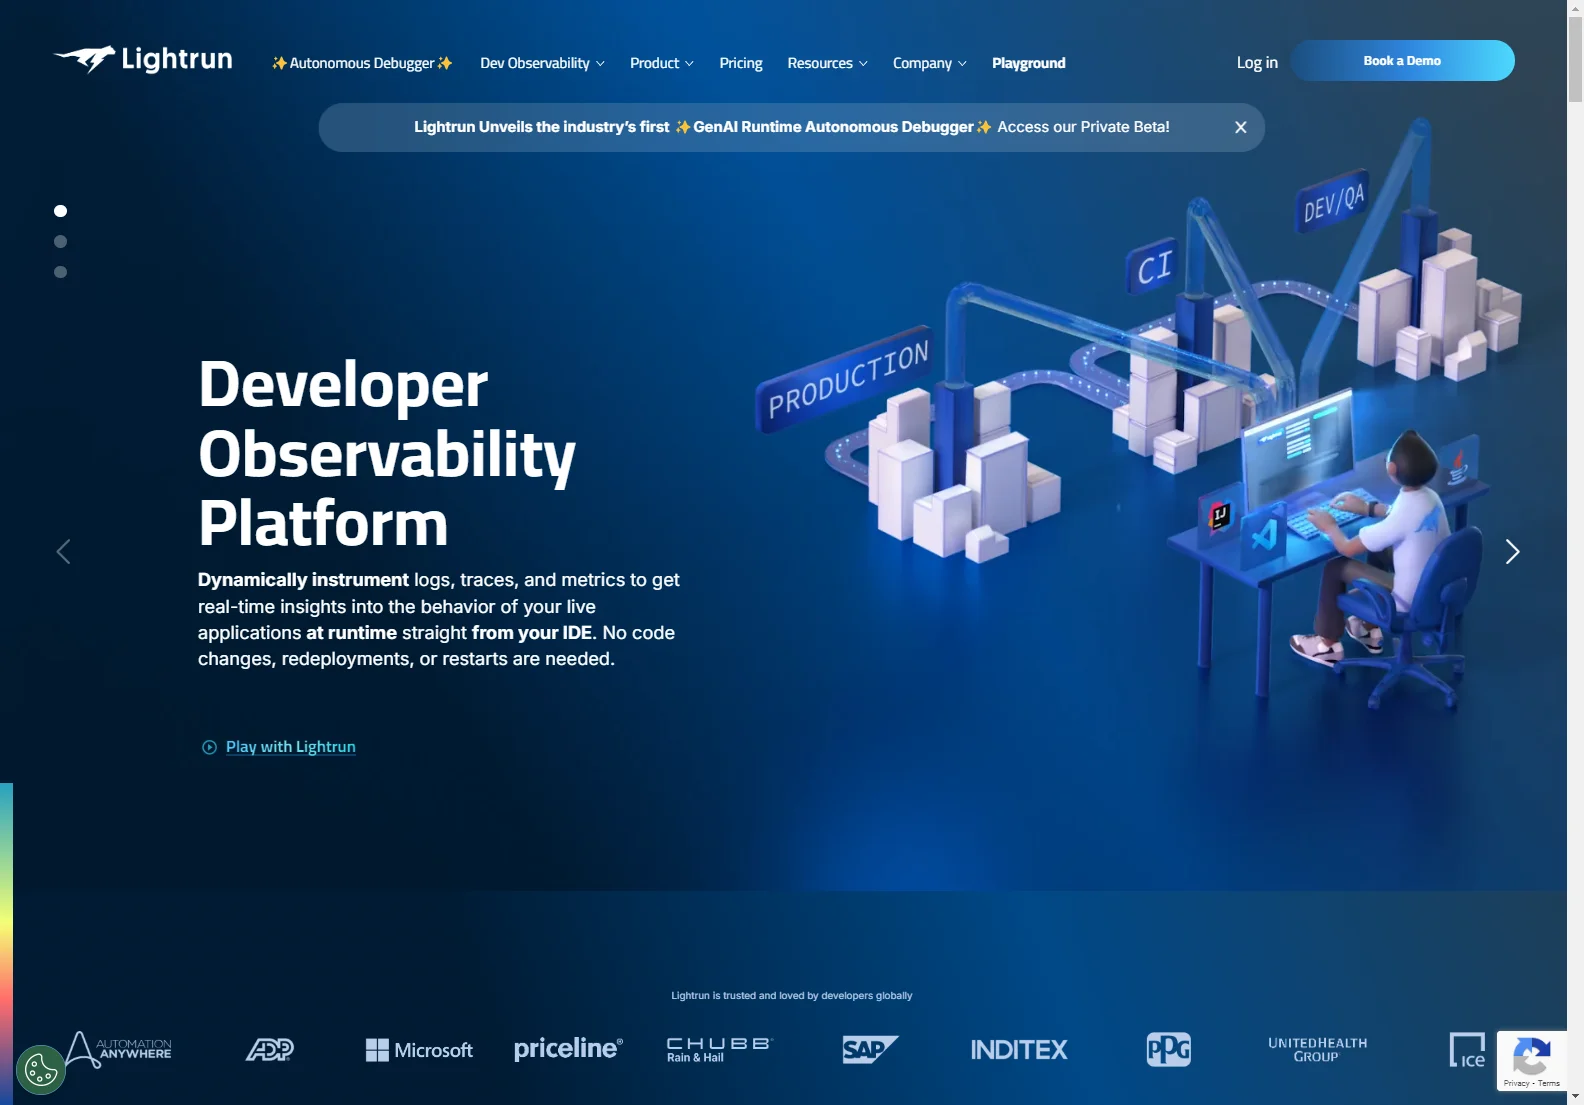Viewport: 1584px width, 1105px height.
Task: Click the Play with Lightrun link
Action: click(290, 747)
